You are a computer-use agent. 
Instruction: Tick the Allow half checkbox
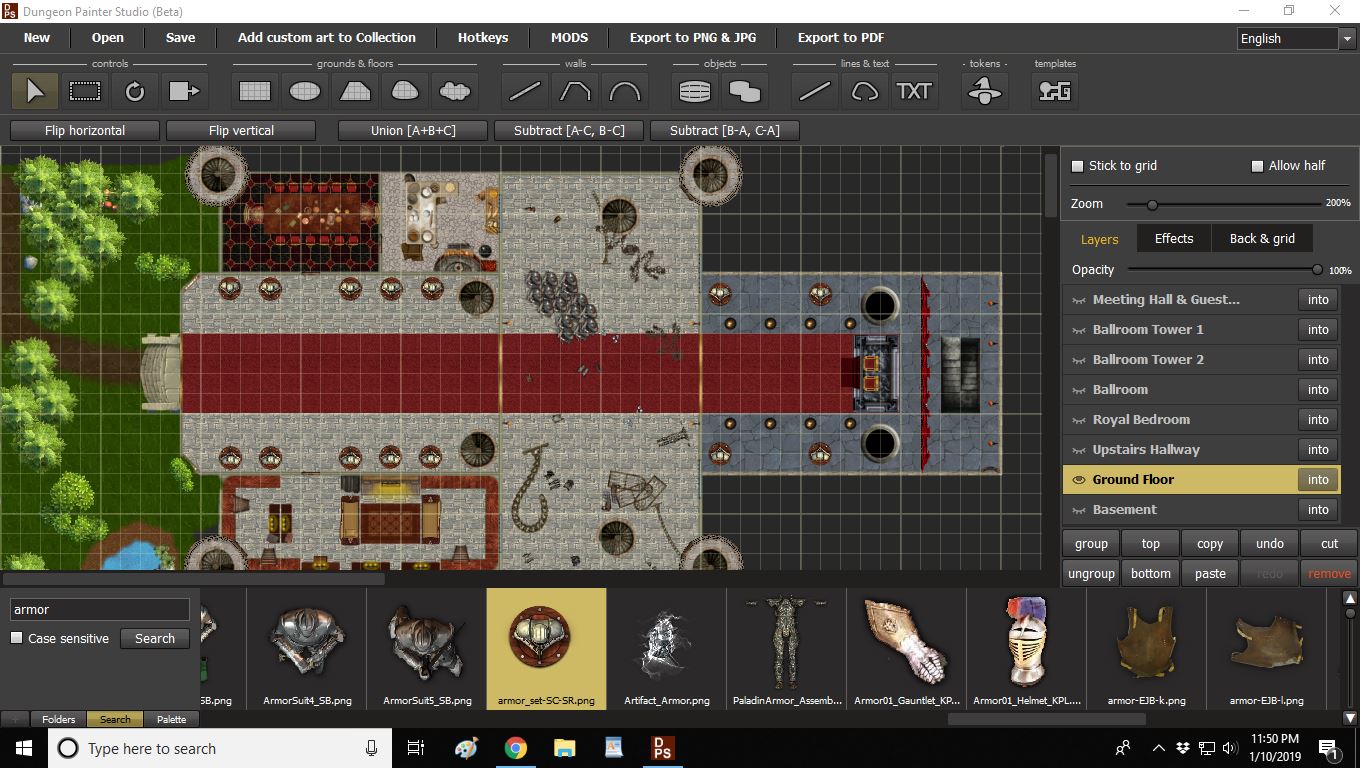(x=1258, y=166)
